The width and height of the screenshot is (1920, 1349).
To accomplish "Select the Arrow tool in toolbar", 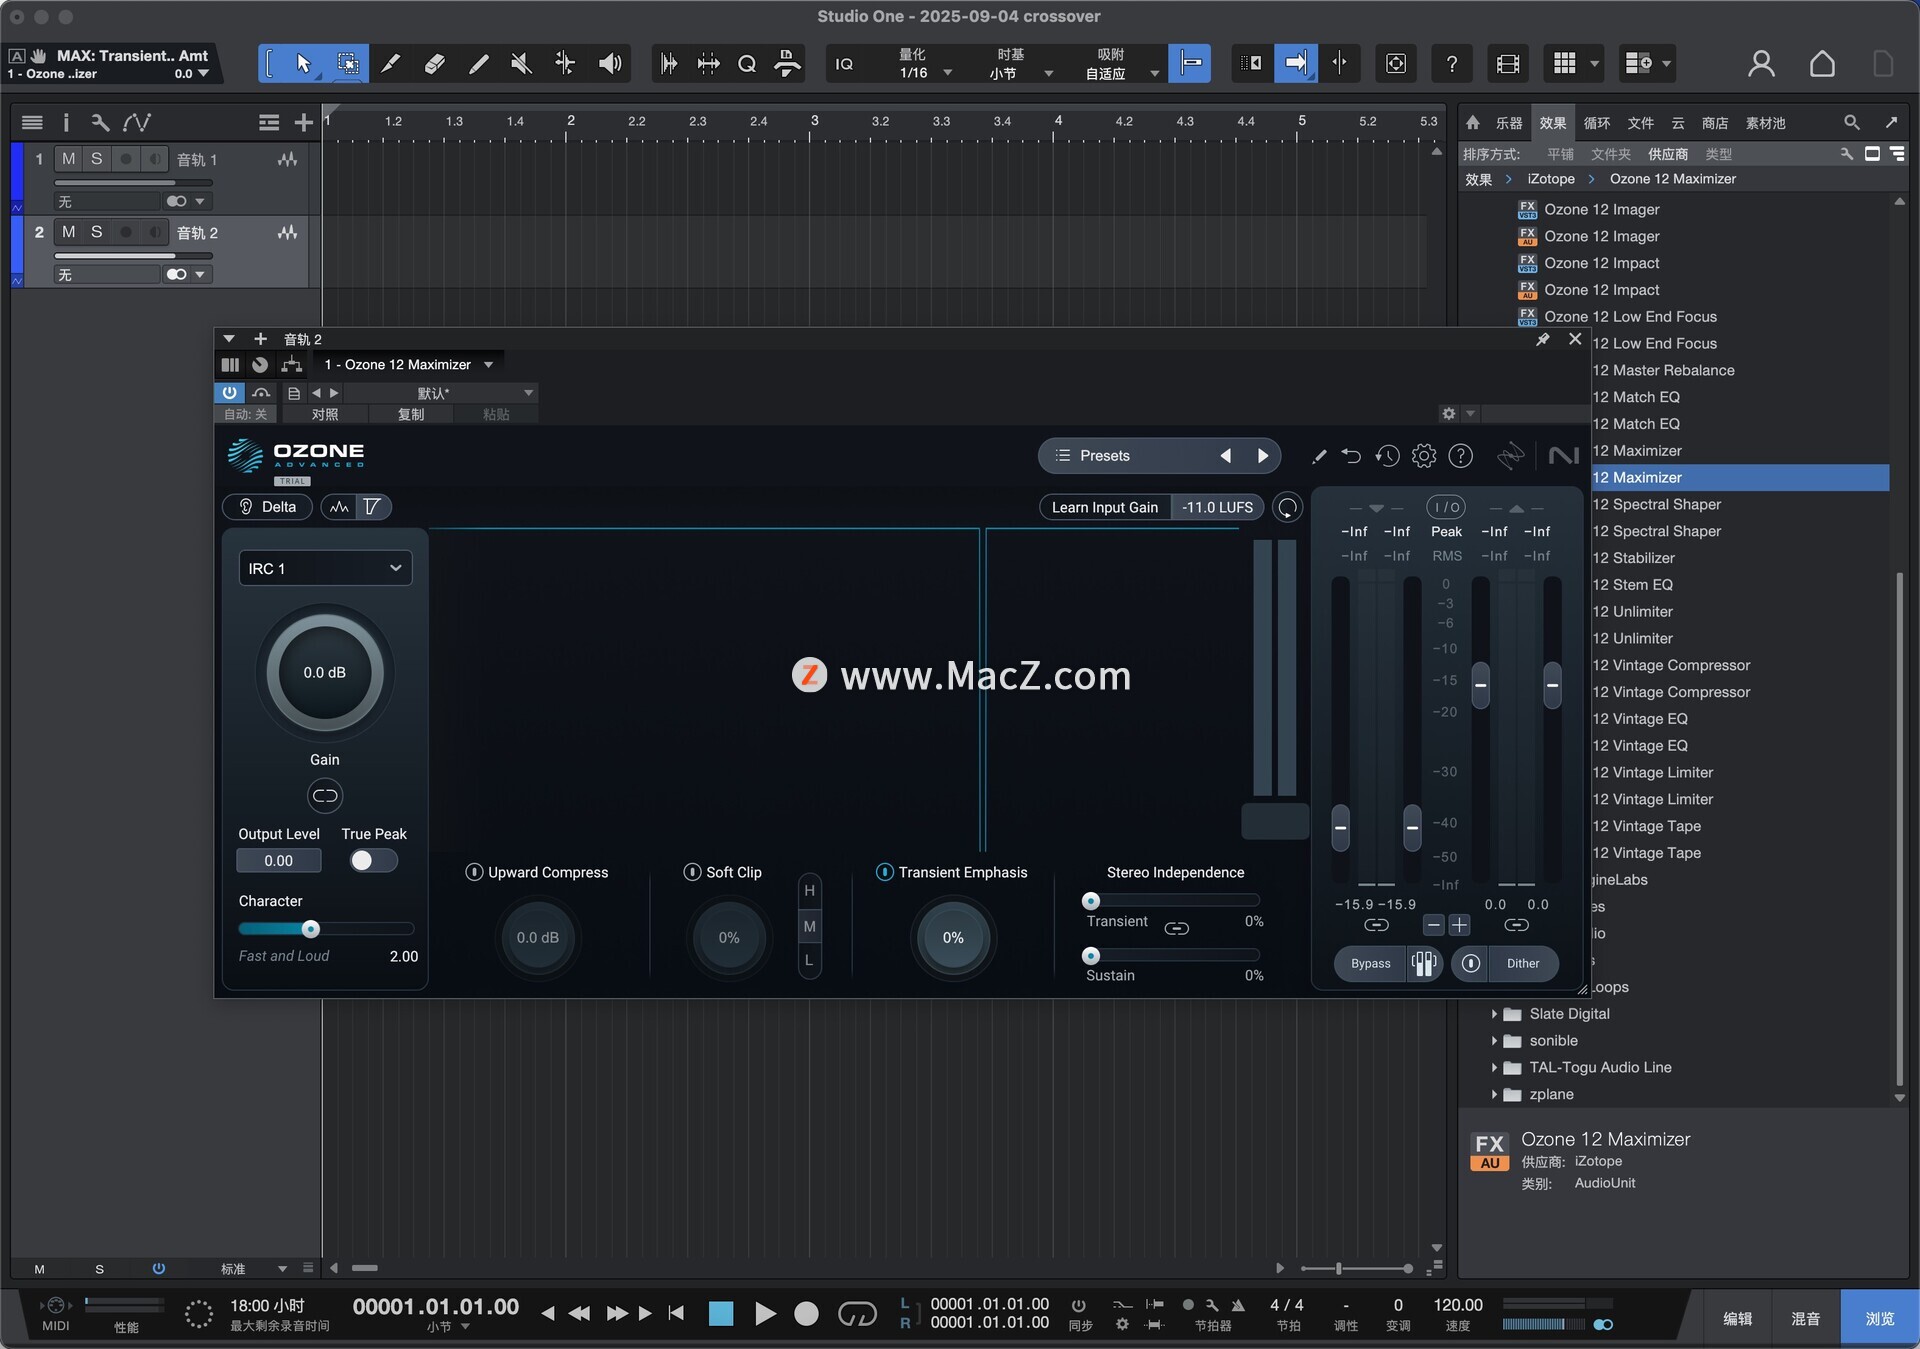I will (x=304, y=64).
